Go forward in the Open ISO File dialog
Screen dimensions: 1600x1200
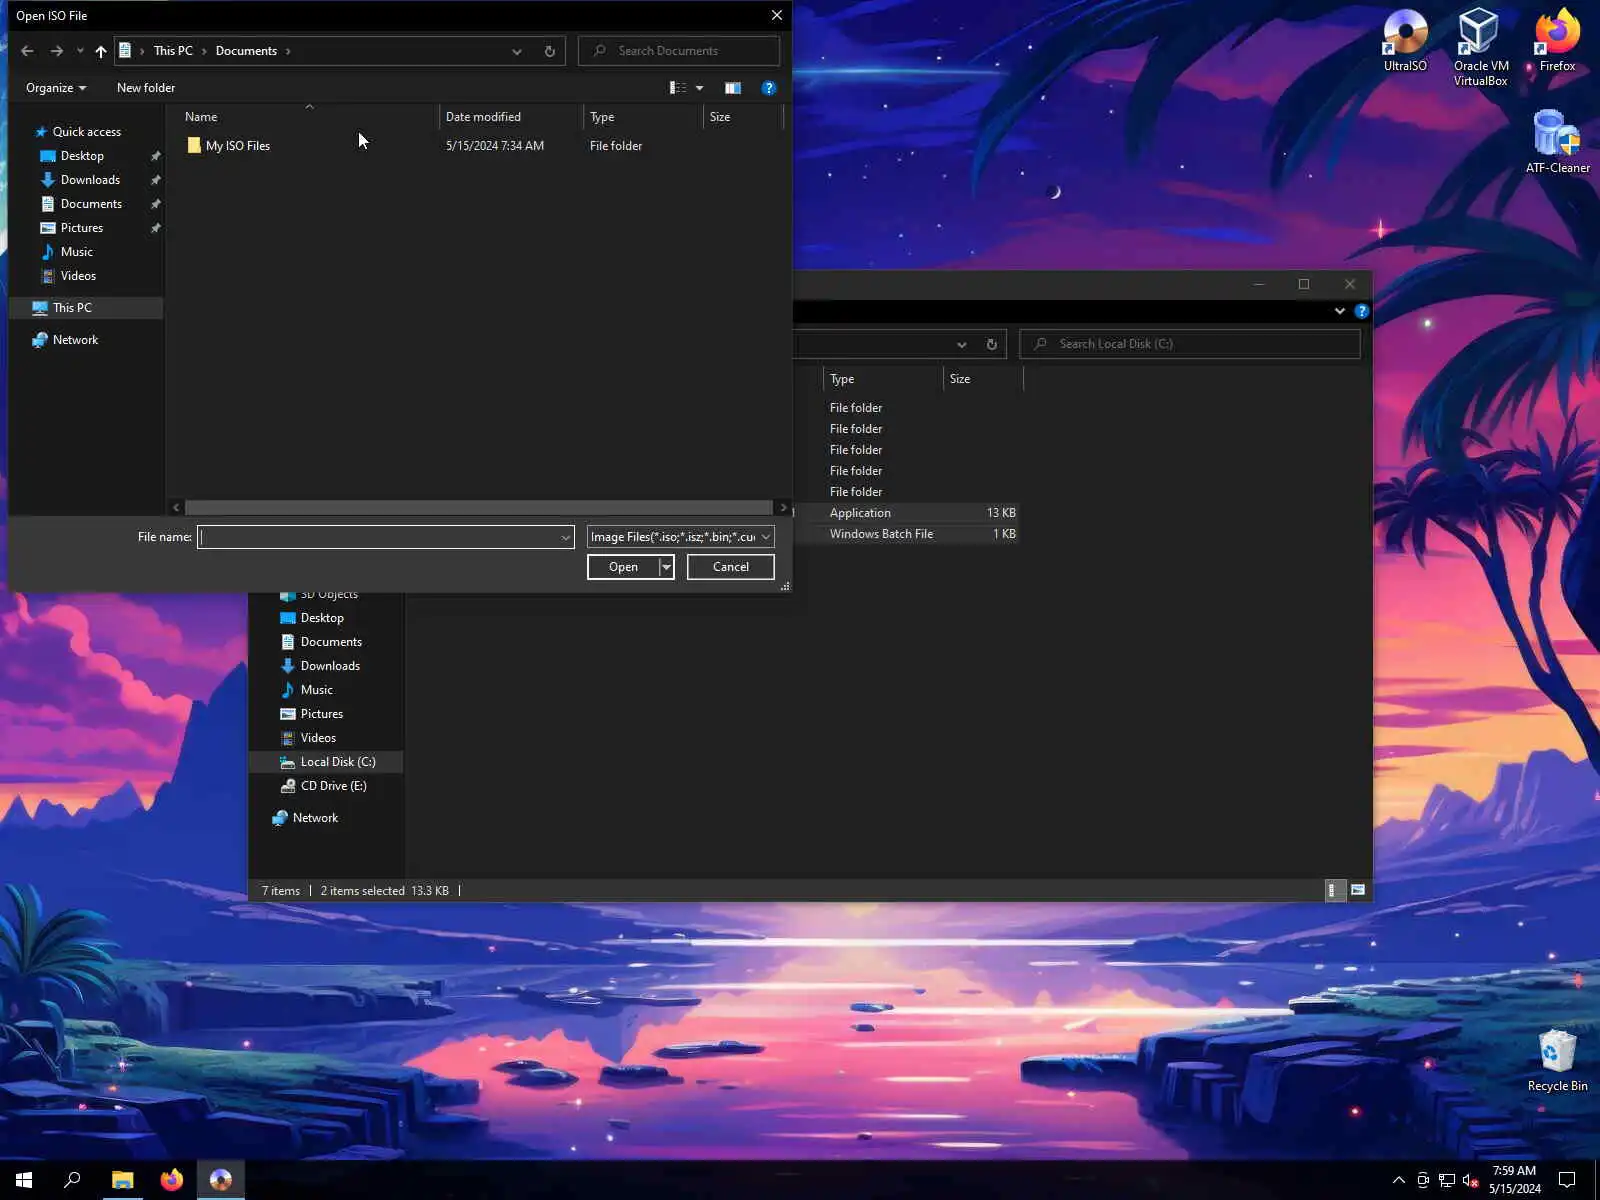57,51
